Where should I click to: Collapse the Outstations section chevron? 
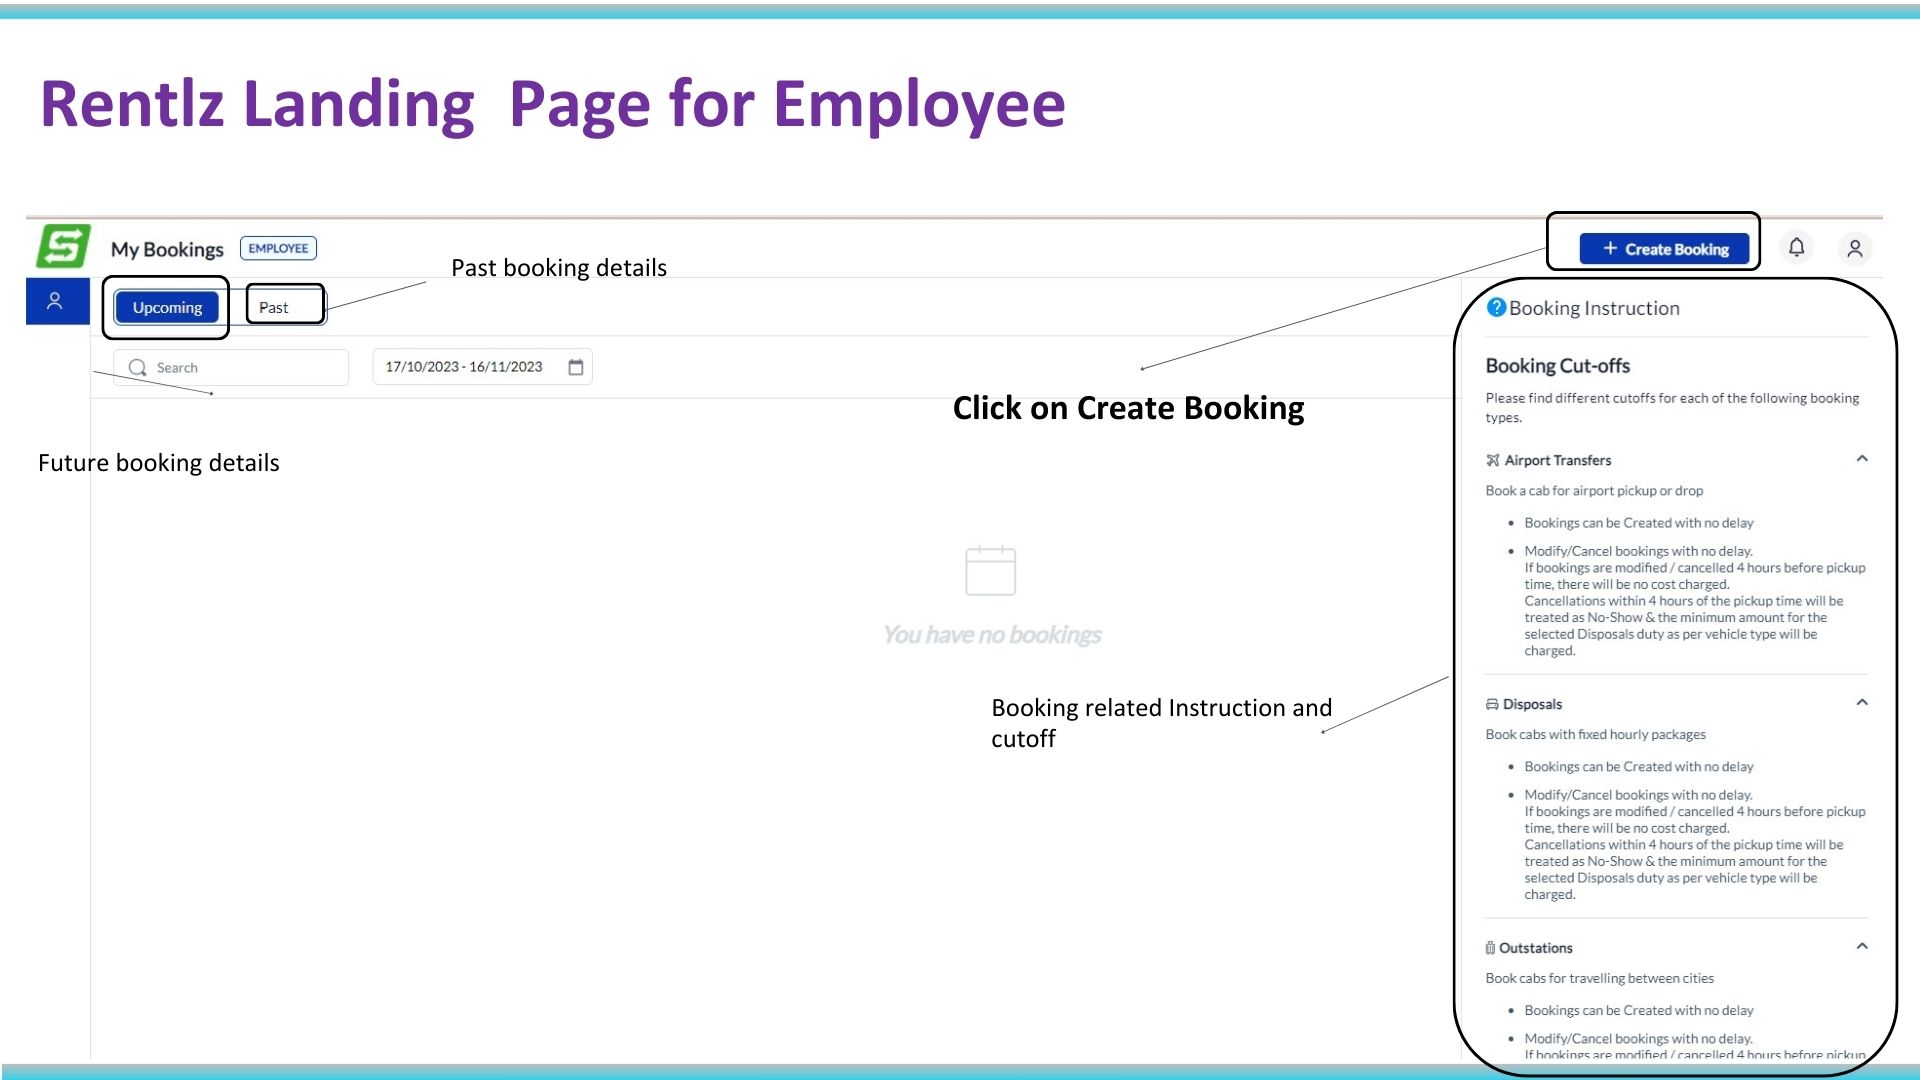click(x=1862, y=947)
